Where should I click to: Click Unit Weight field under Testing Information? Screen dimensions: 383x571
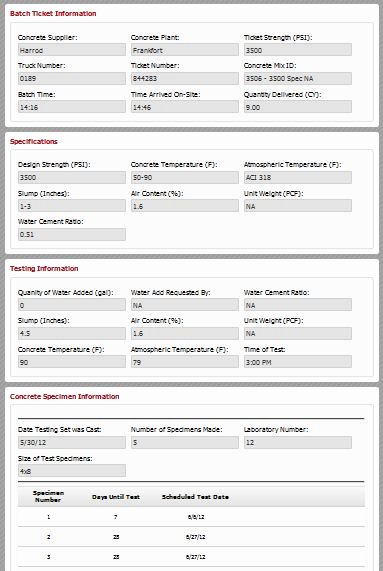coord(297,333)
